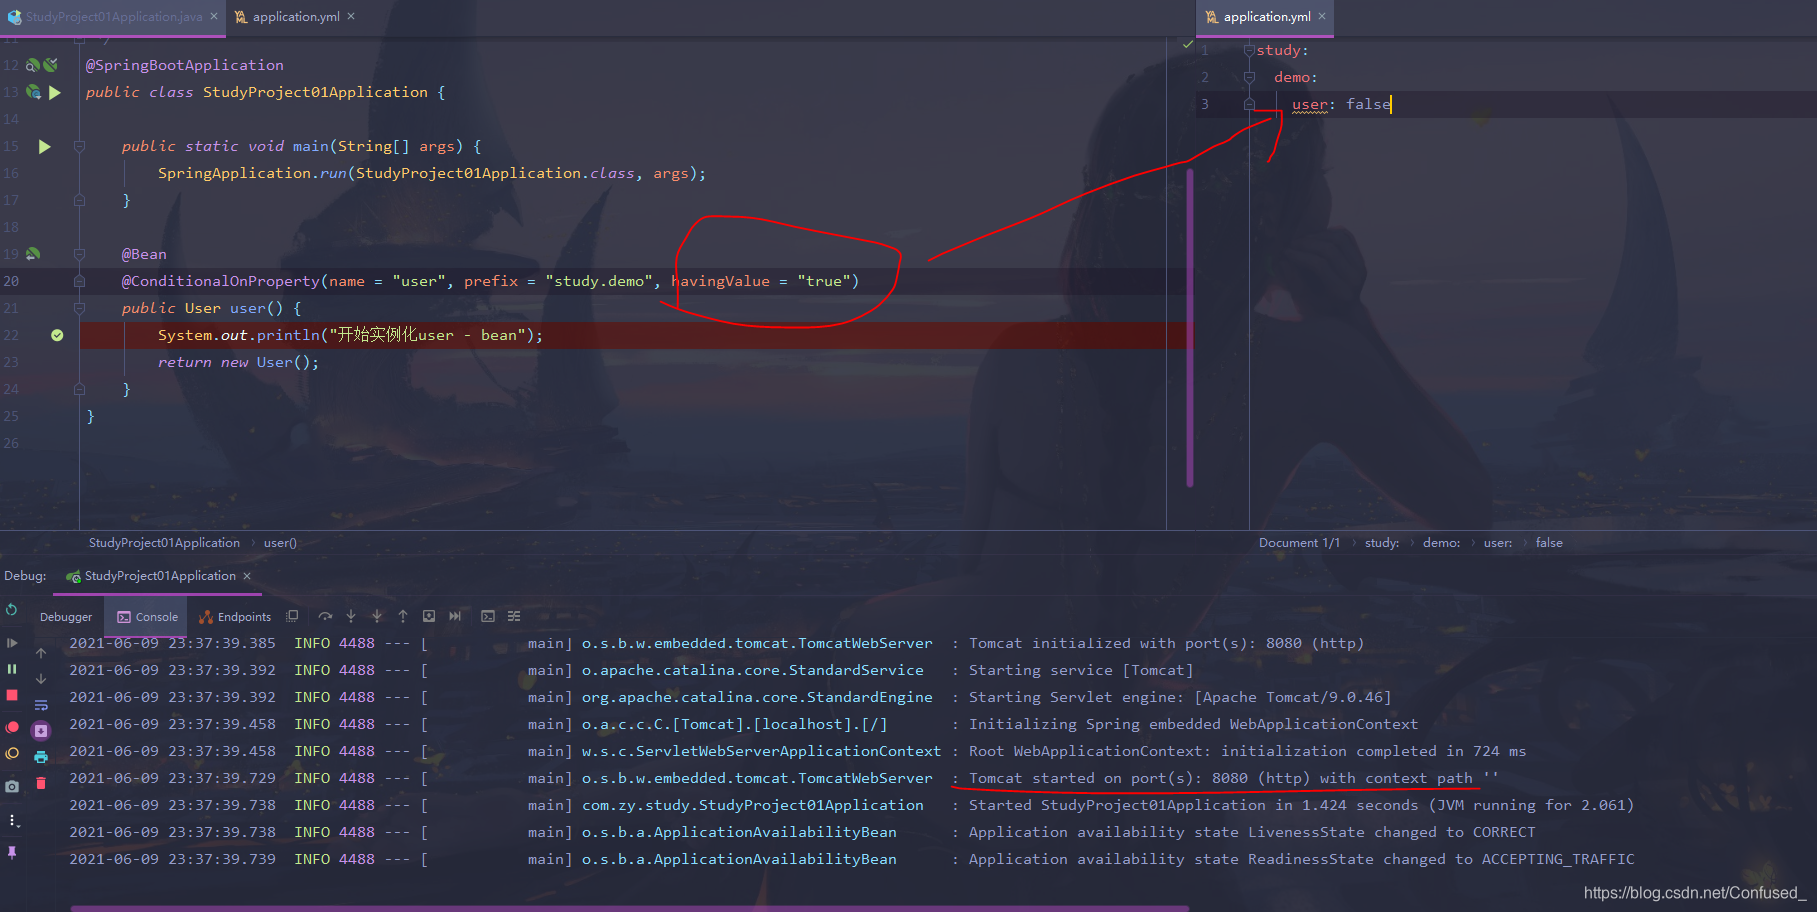Click StudyProject01Application in the editor breadcrumb
The image size is (1817, 912).
click(x=164, y=543)
